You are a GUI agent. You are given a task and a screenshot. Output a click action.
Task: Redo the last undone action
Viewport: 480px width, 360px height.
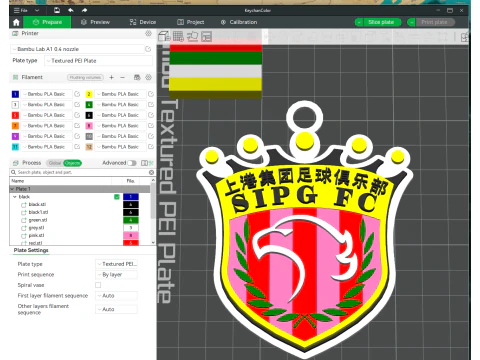point(84,10)
